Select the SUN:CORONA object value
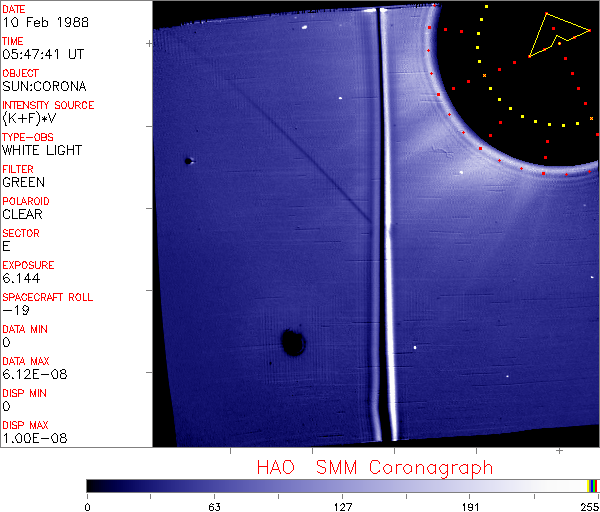Viewport: 600px width, 512px height. click(x=44, y=86)
